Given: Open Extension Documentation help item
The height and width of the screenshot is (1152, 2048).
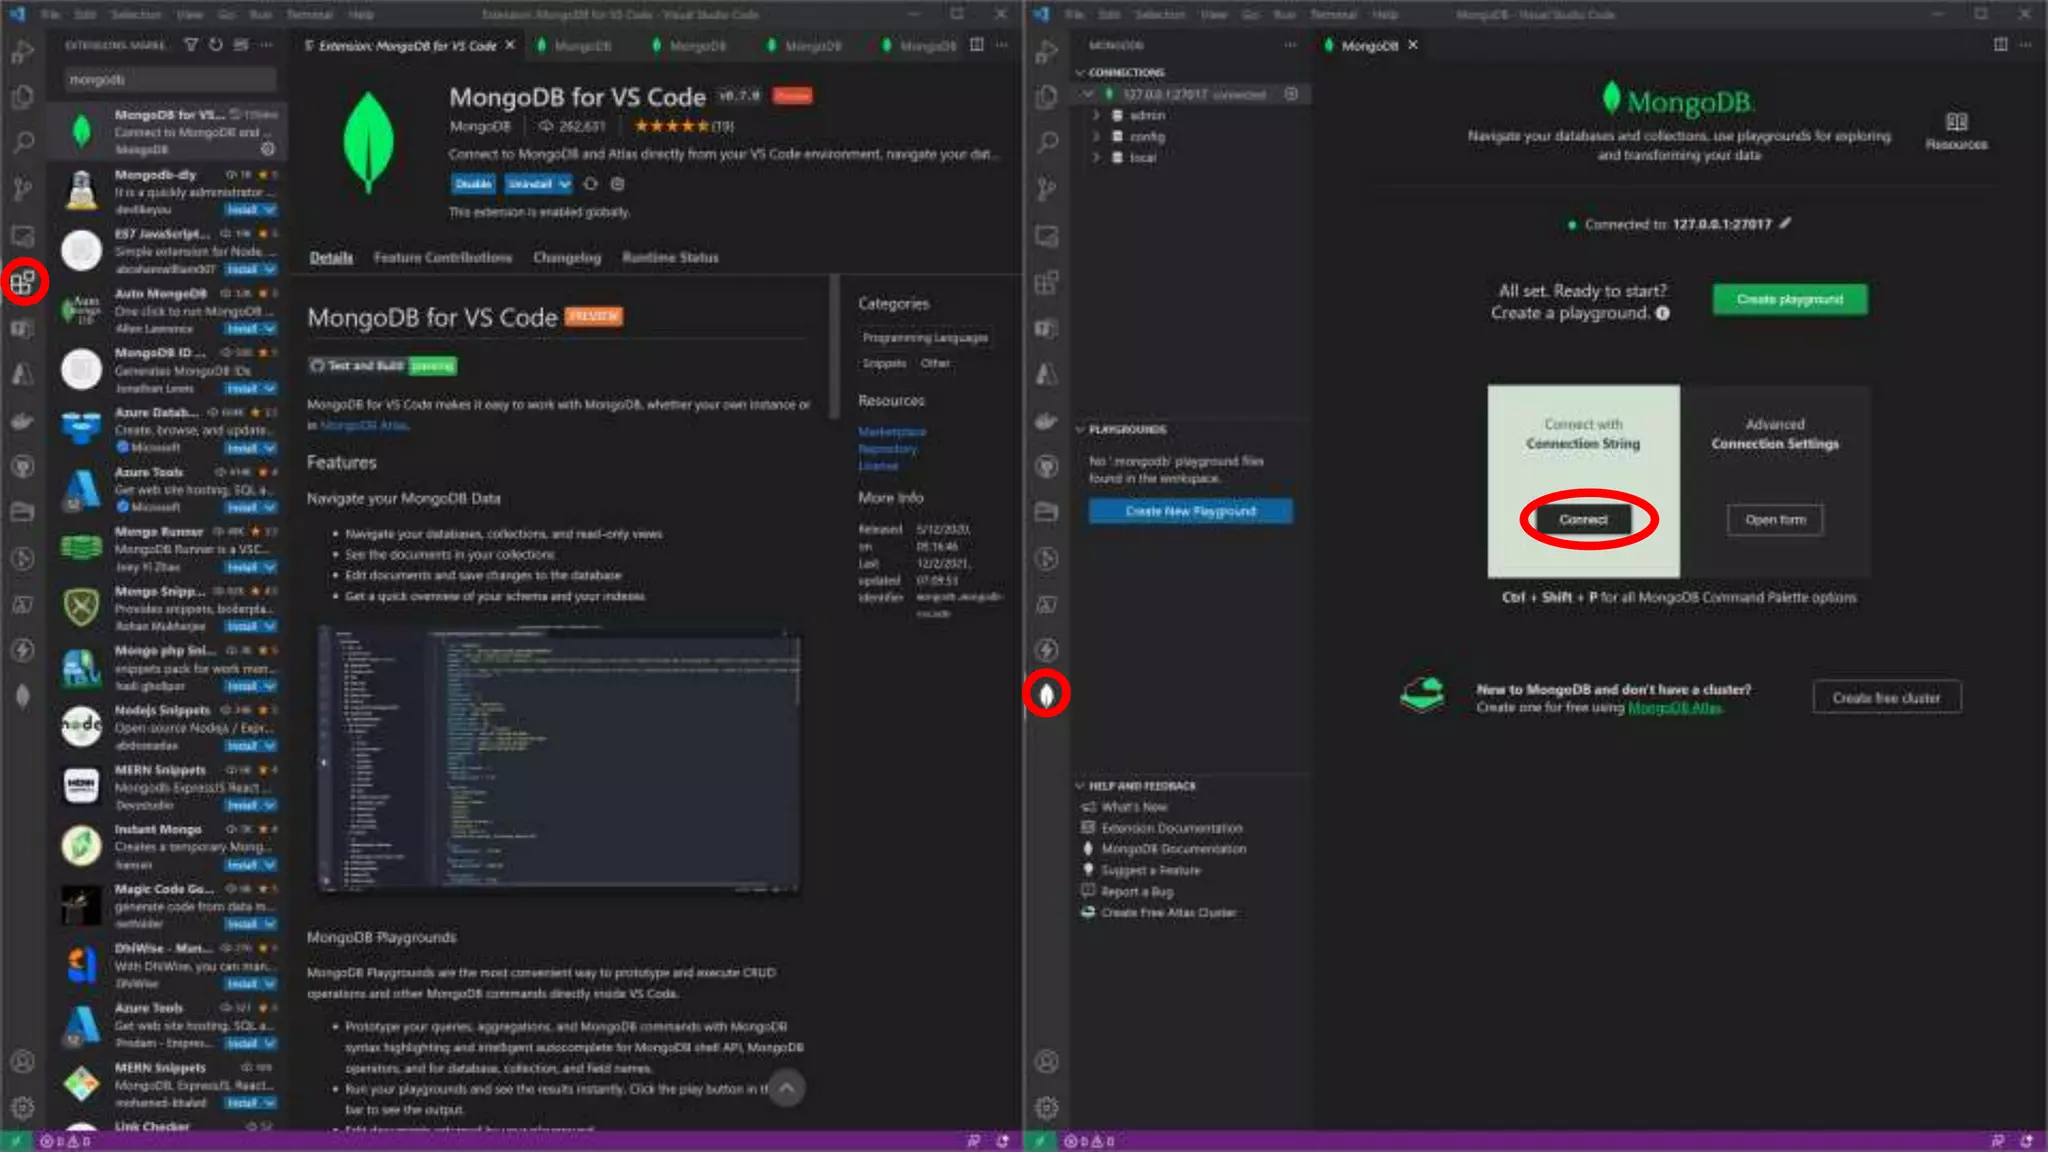Looking at the screenshot, I should point(1171,828).
